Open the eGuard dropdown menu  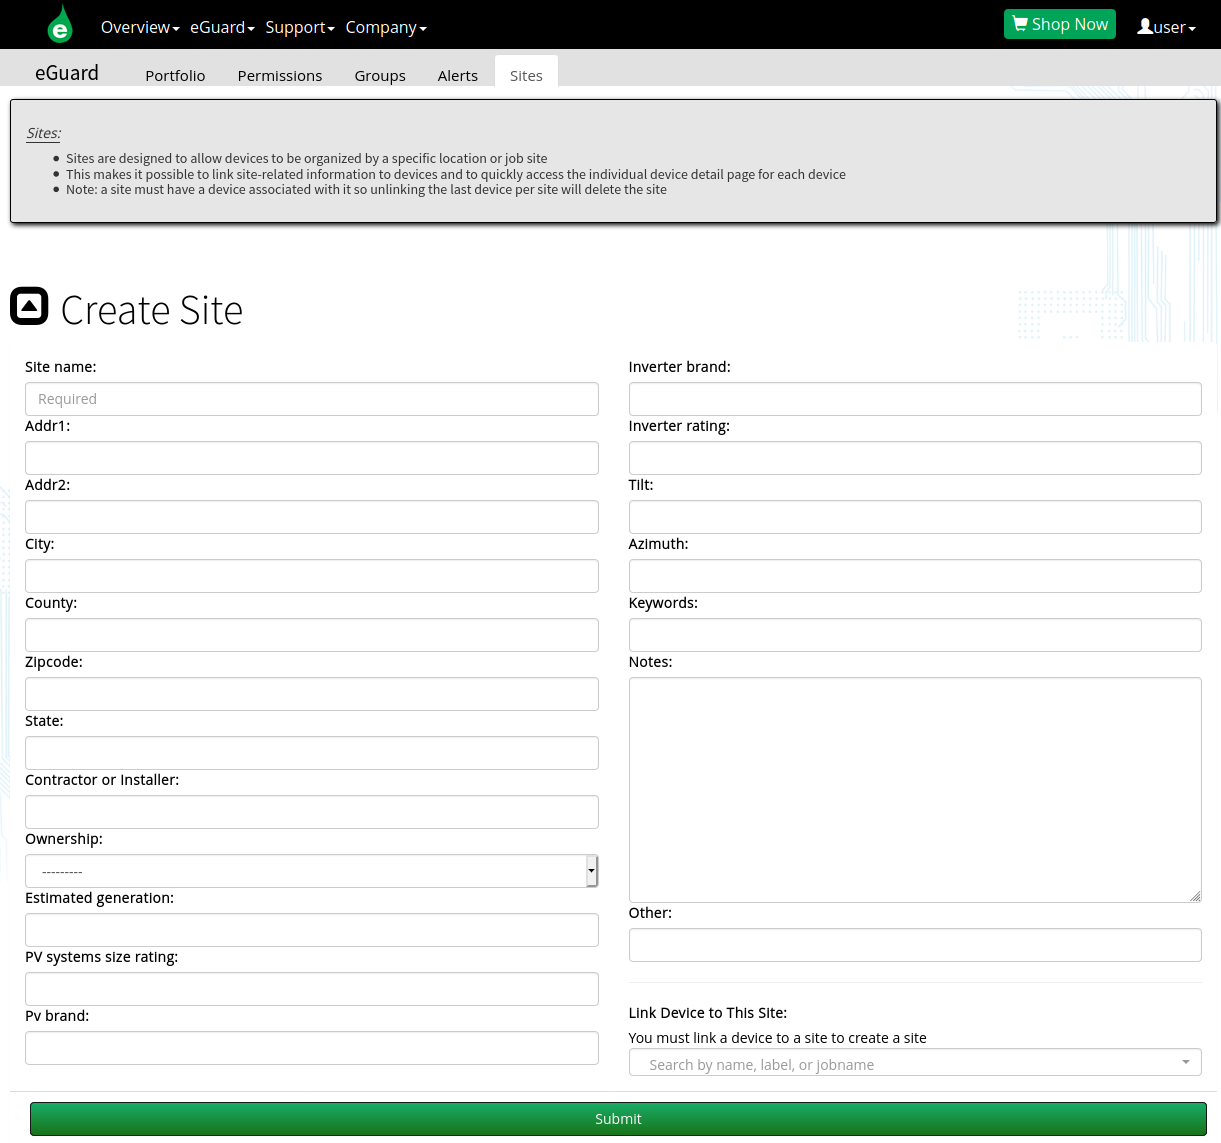pos(222,27)
